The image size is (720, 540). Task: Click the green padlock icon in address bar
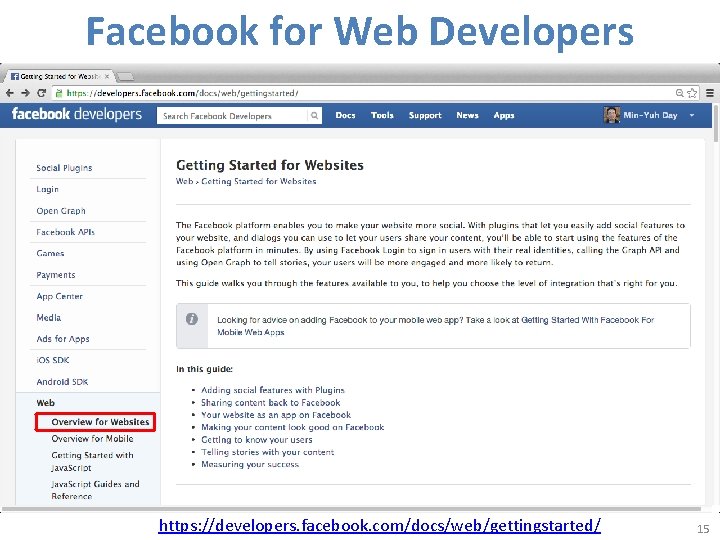point(59,93)
